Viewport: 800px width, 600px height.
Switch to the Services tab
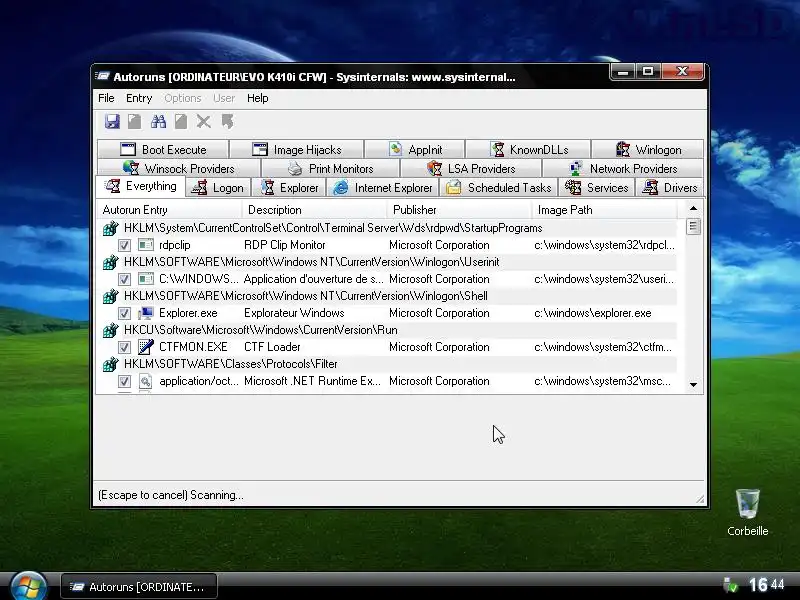point(596,188)
